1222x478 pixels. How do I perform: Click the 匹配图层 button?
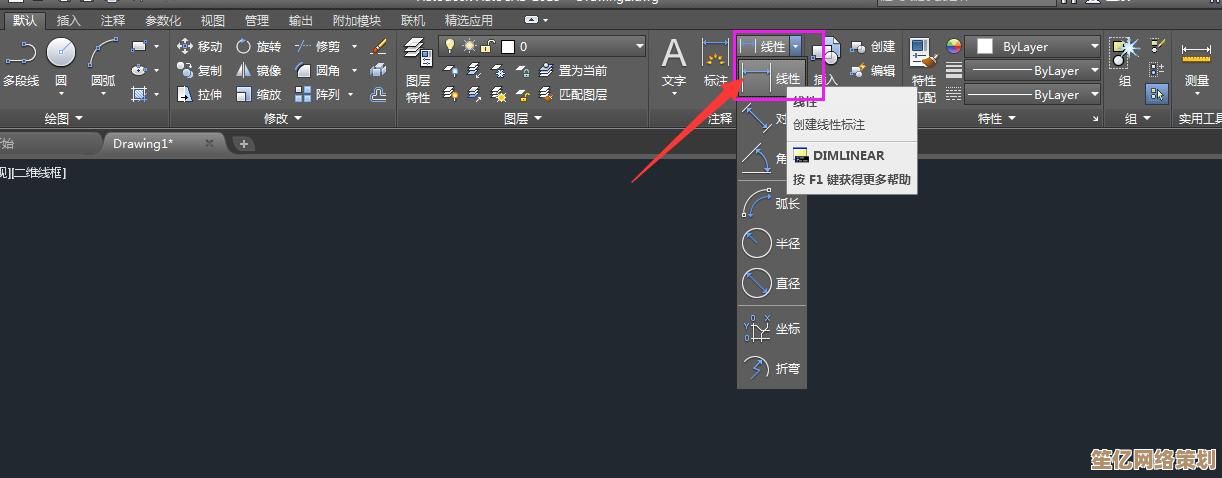pyautogui.click(x=573, y=94)
